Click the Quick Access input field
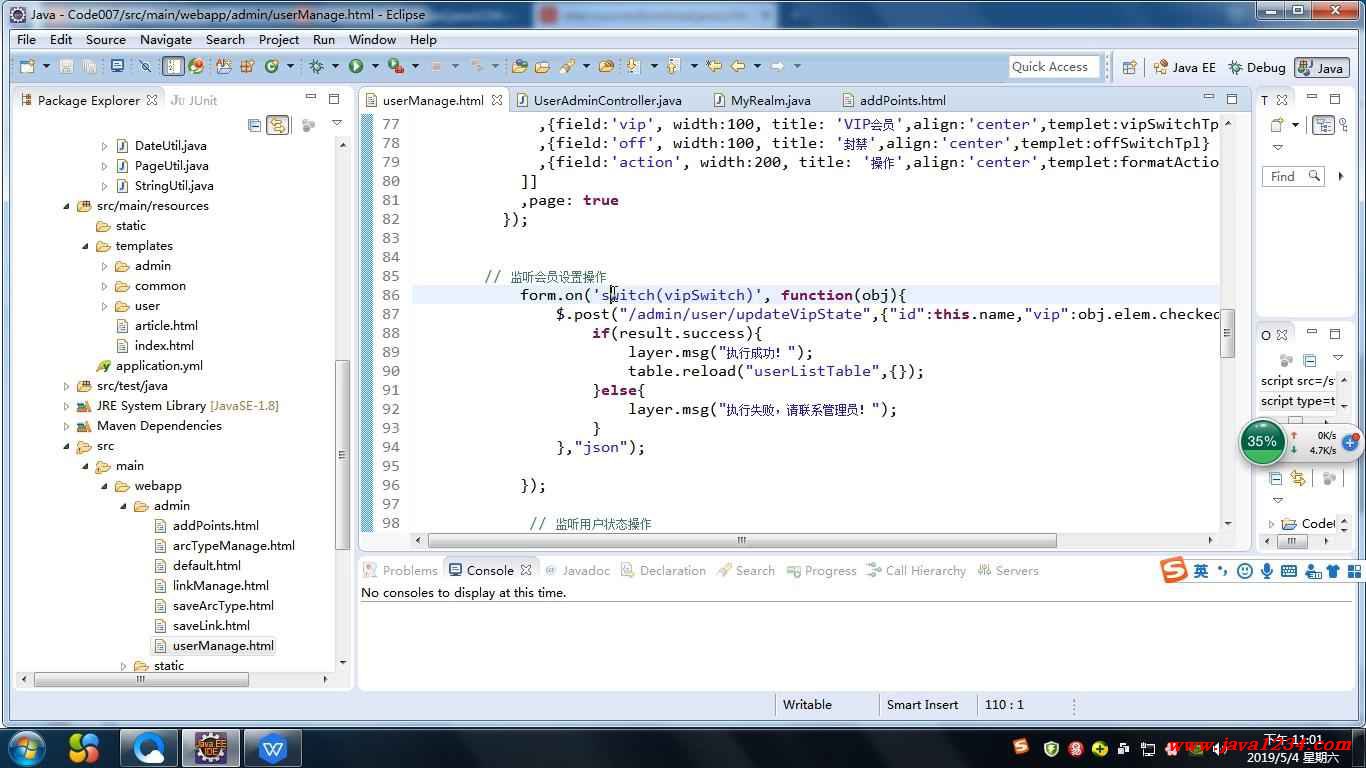This screenshot has height=768, width=1366. 1052,67
